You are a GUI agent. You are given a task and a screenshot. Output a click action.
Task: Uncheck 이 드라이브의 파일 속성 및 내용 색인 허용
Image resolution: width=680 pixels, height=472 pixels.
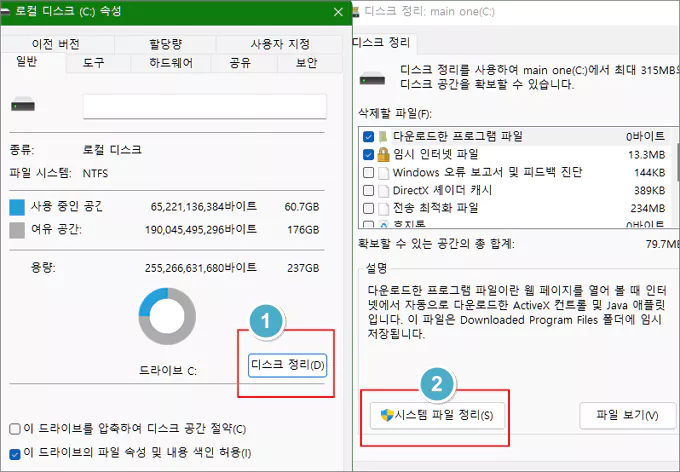click(x=15, y=454)
